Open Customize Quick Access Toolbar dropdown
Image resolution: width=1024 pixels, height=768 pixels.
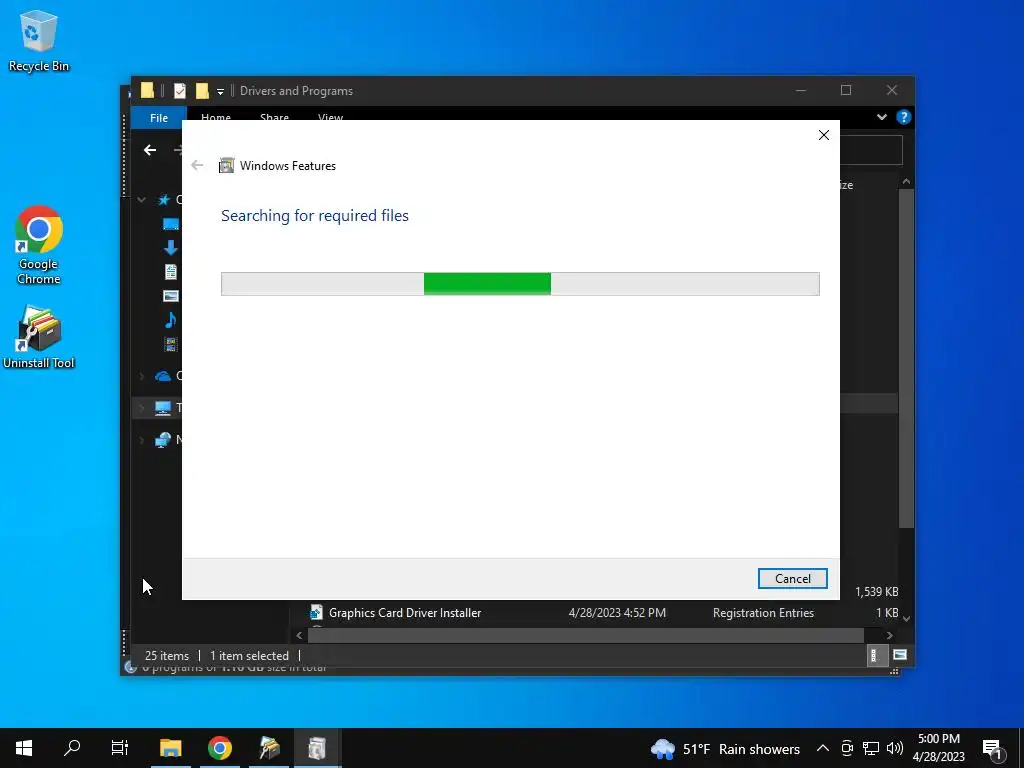[221, 91]
